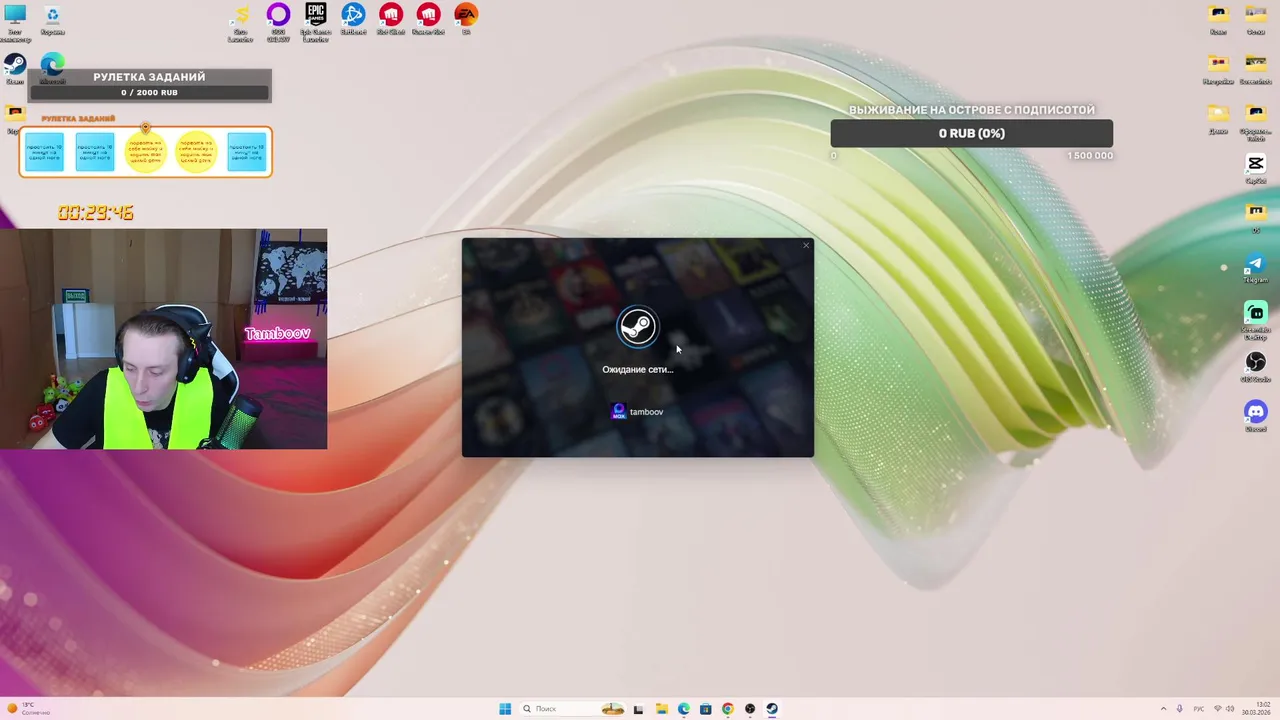Open the Steam desktop shortcut
Screen dimensions: 1280x720
point(15,68)
